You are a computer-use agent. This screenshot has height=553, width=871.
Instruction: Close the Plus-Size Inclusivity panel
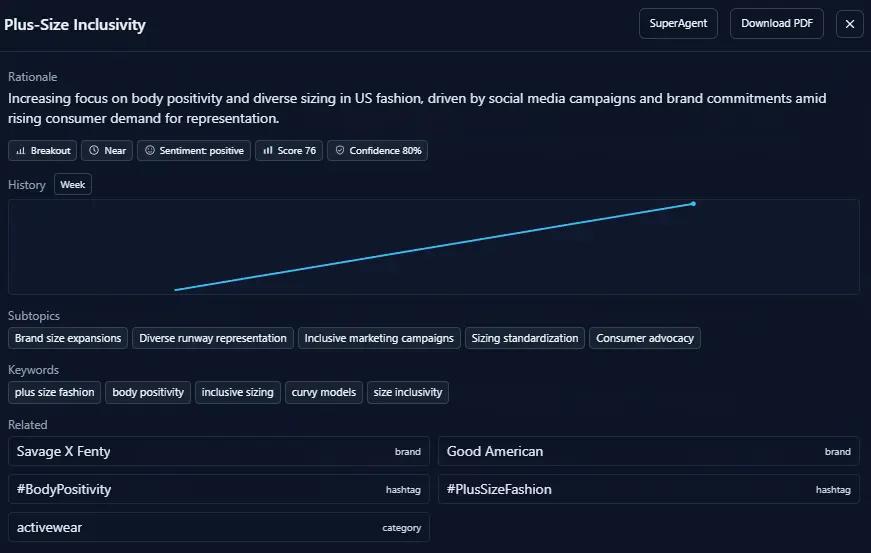pos(849,24)
